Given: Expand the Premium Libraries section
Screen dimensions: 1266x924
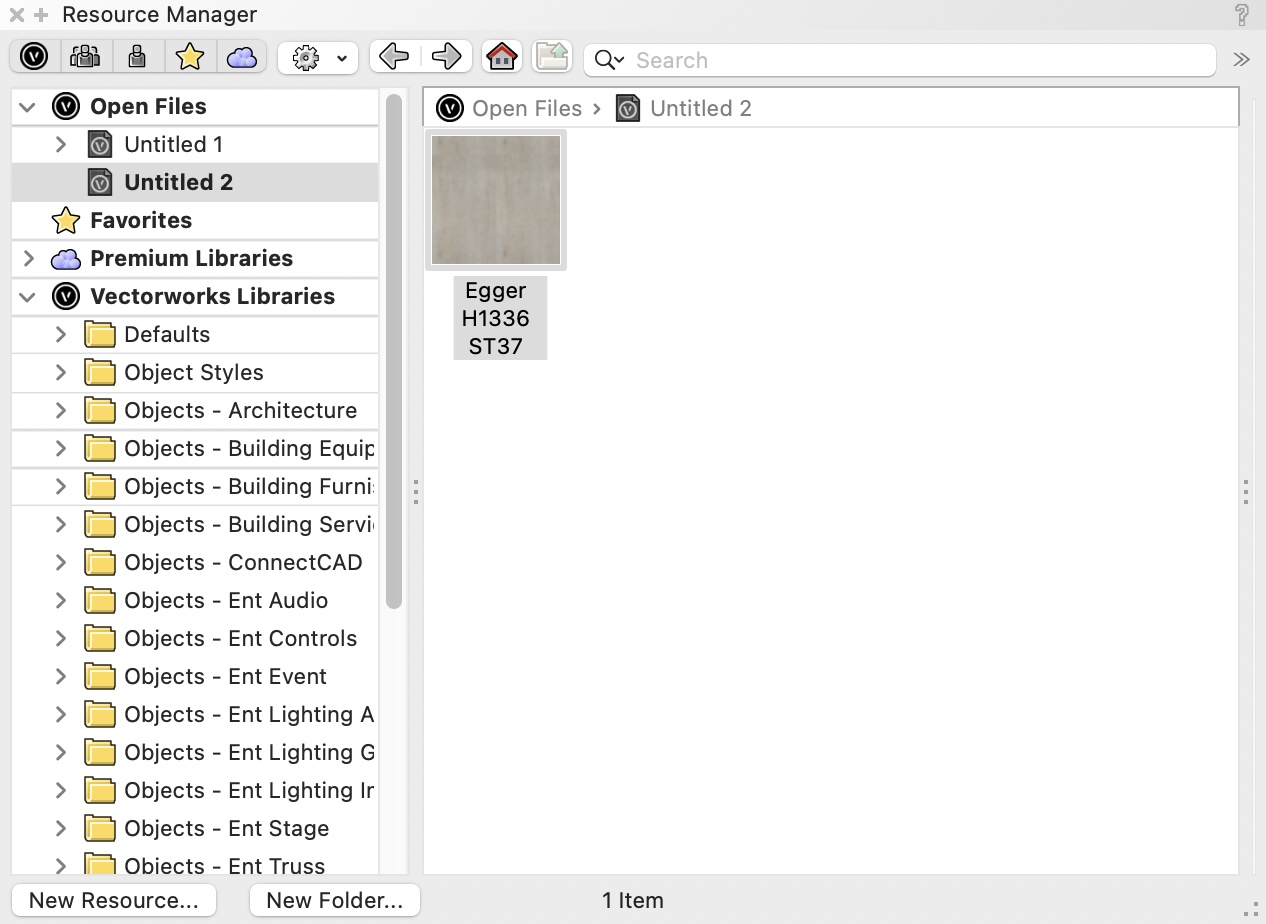Looking at the screenshot, I should (x=29, y=258).
